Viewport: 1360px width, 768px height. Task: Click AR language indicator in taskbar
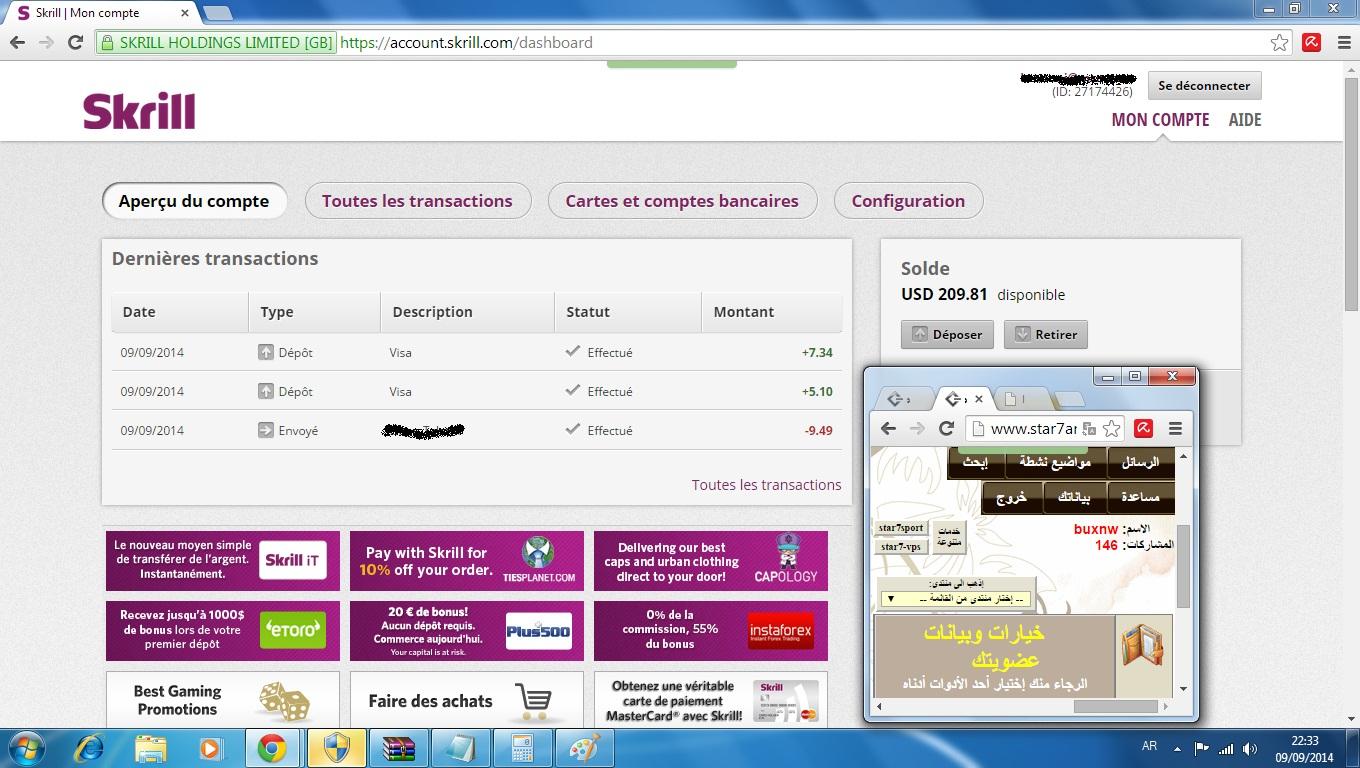click(1149, 746)
